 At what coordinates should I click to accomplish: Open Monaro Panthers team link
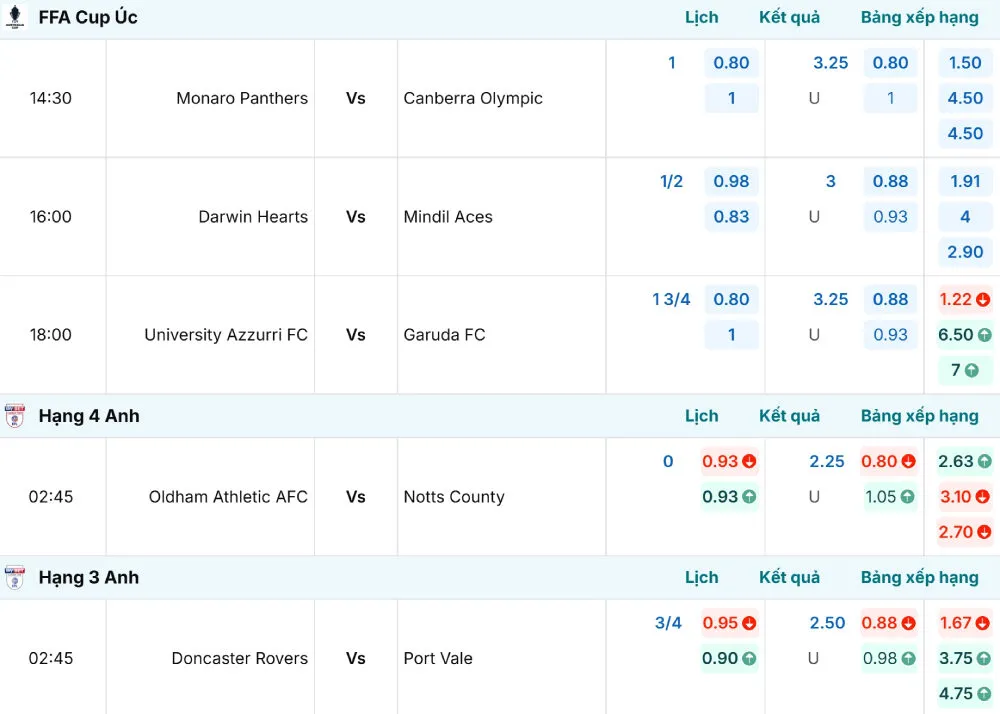click(x=241, y=98)
